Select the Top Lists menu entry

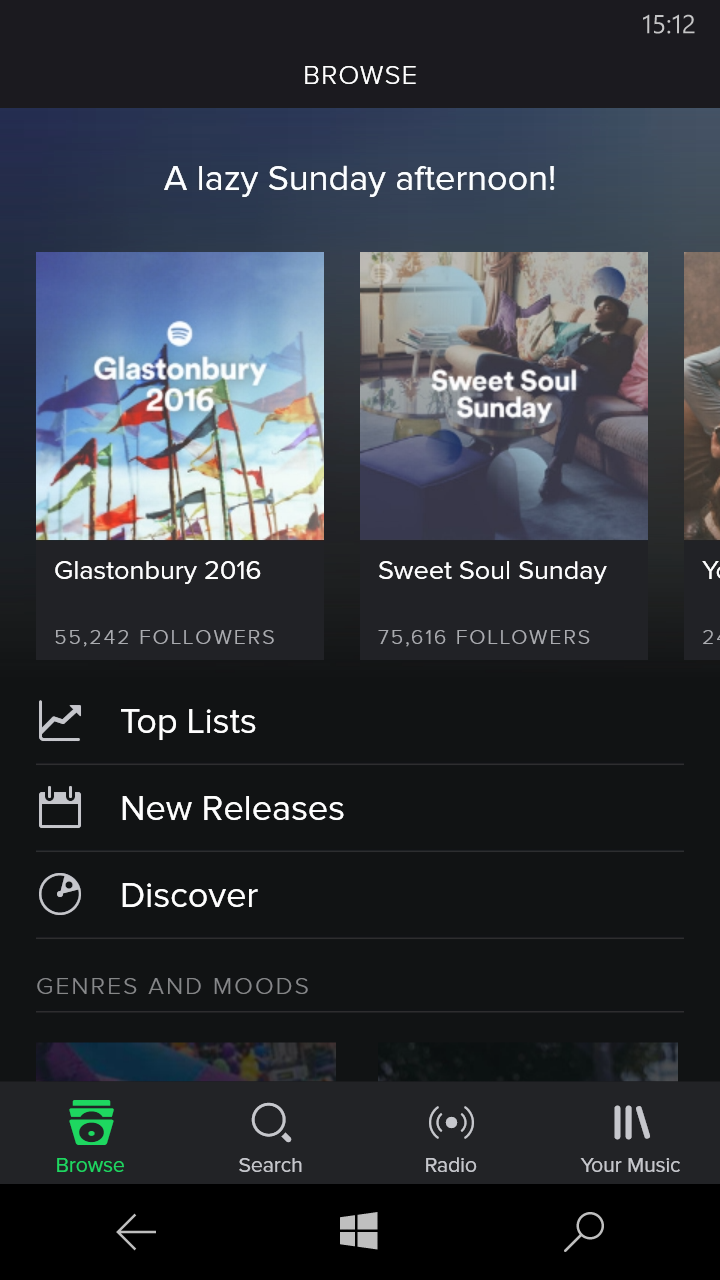pos(360,721)
